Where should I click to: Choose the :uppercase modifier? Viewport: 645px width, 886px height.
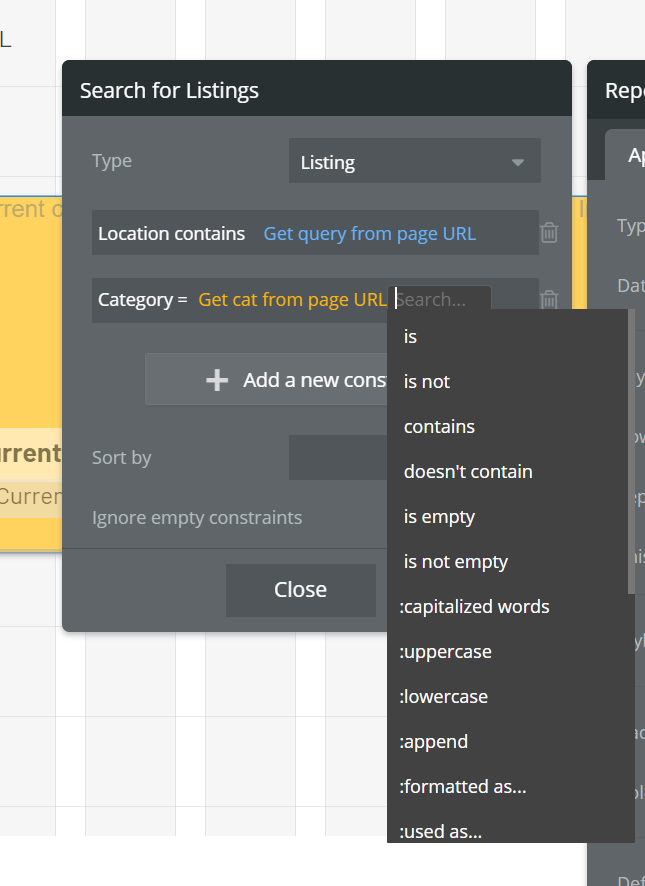(x=445, y=652)
